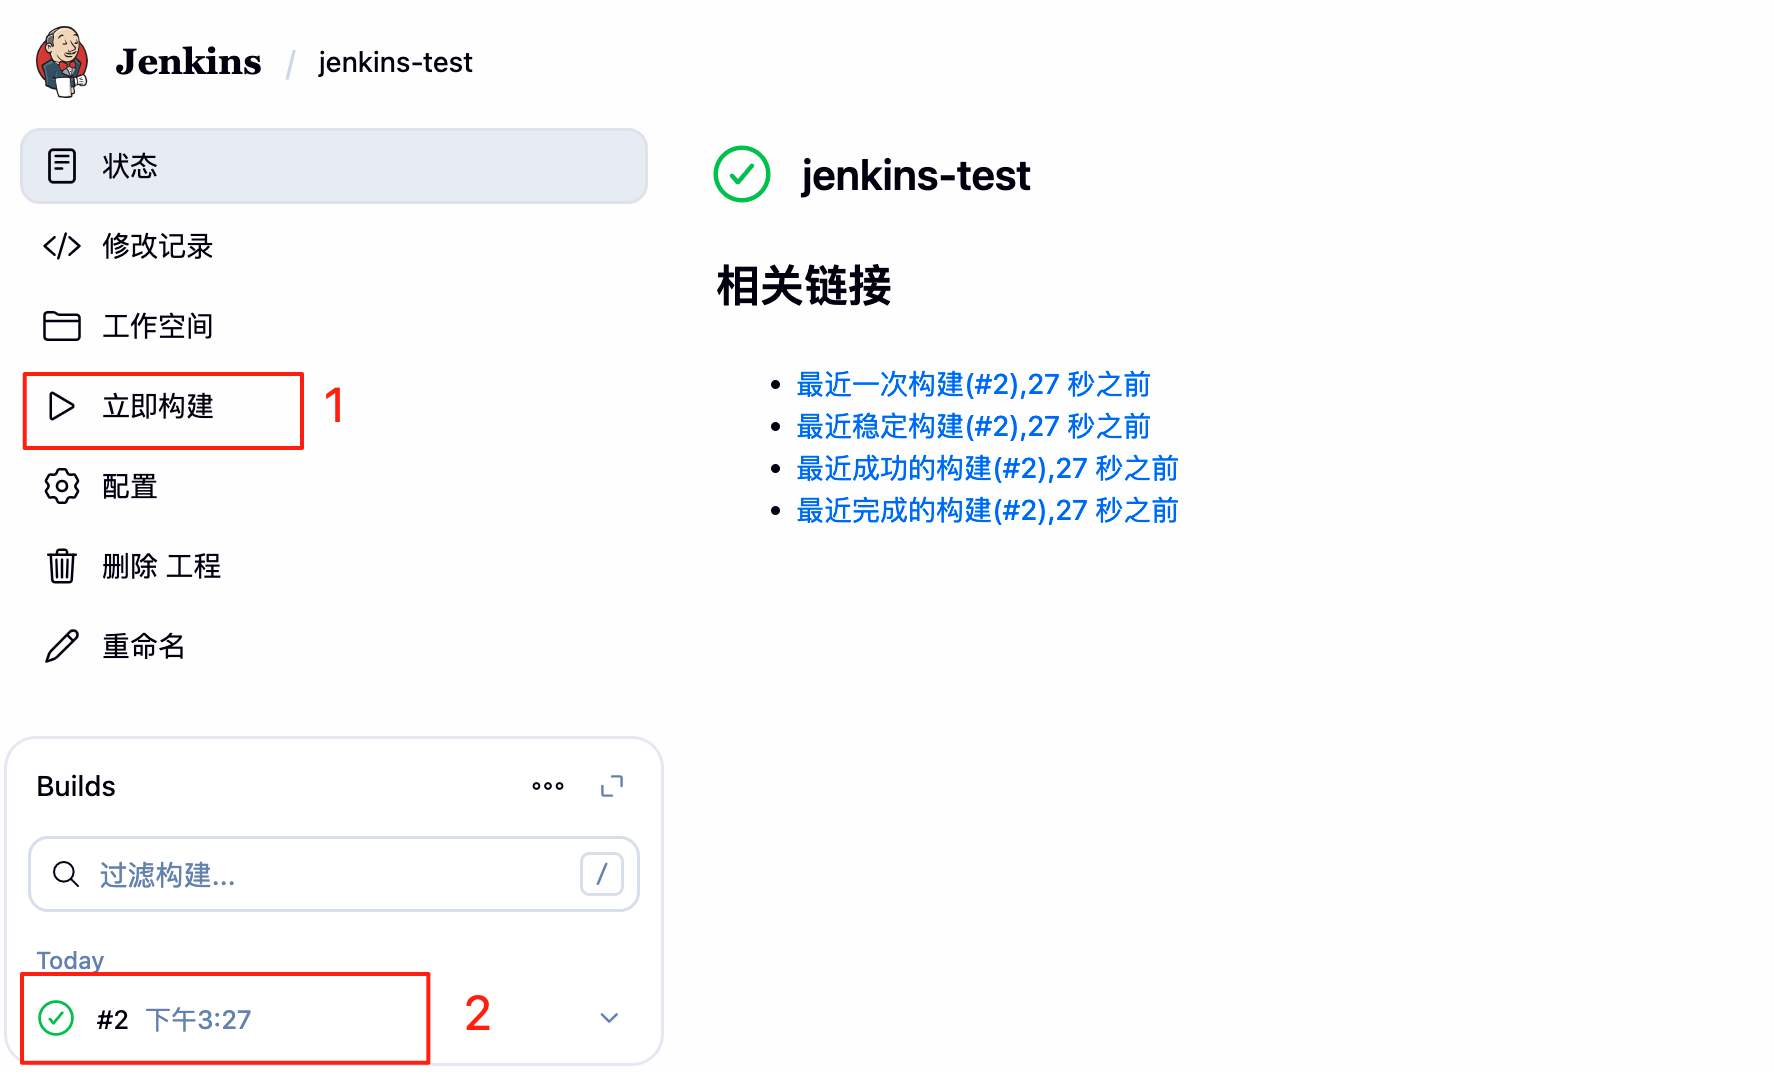The width and height of the screenshot is (1774, 1074).
Task: Click the gear icon for 配置
Action: [x=61, y=486]
